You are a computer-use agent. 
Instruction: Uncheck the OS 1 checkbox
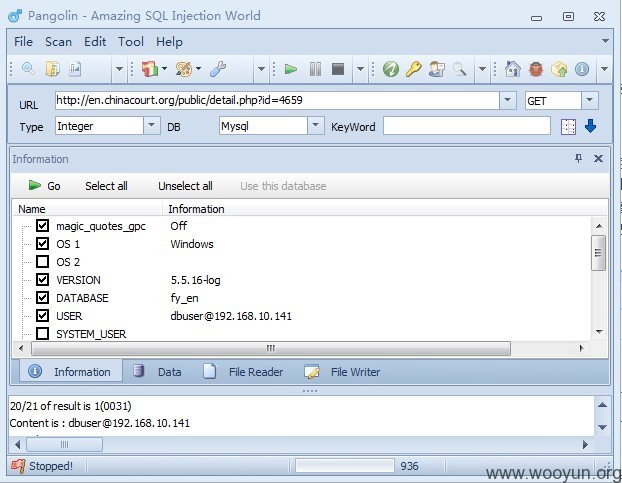pyautogui.click(x=42, y=243)
